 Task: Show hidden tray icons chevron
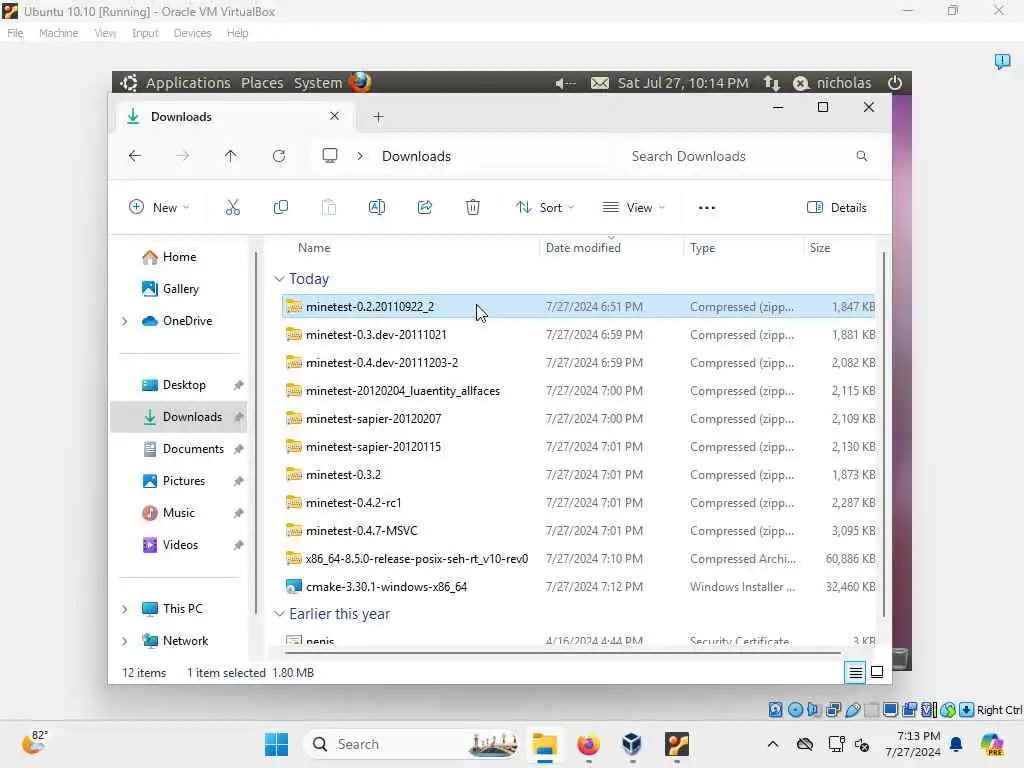point(773,744)
